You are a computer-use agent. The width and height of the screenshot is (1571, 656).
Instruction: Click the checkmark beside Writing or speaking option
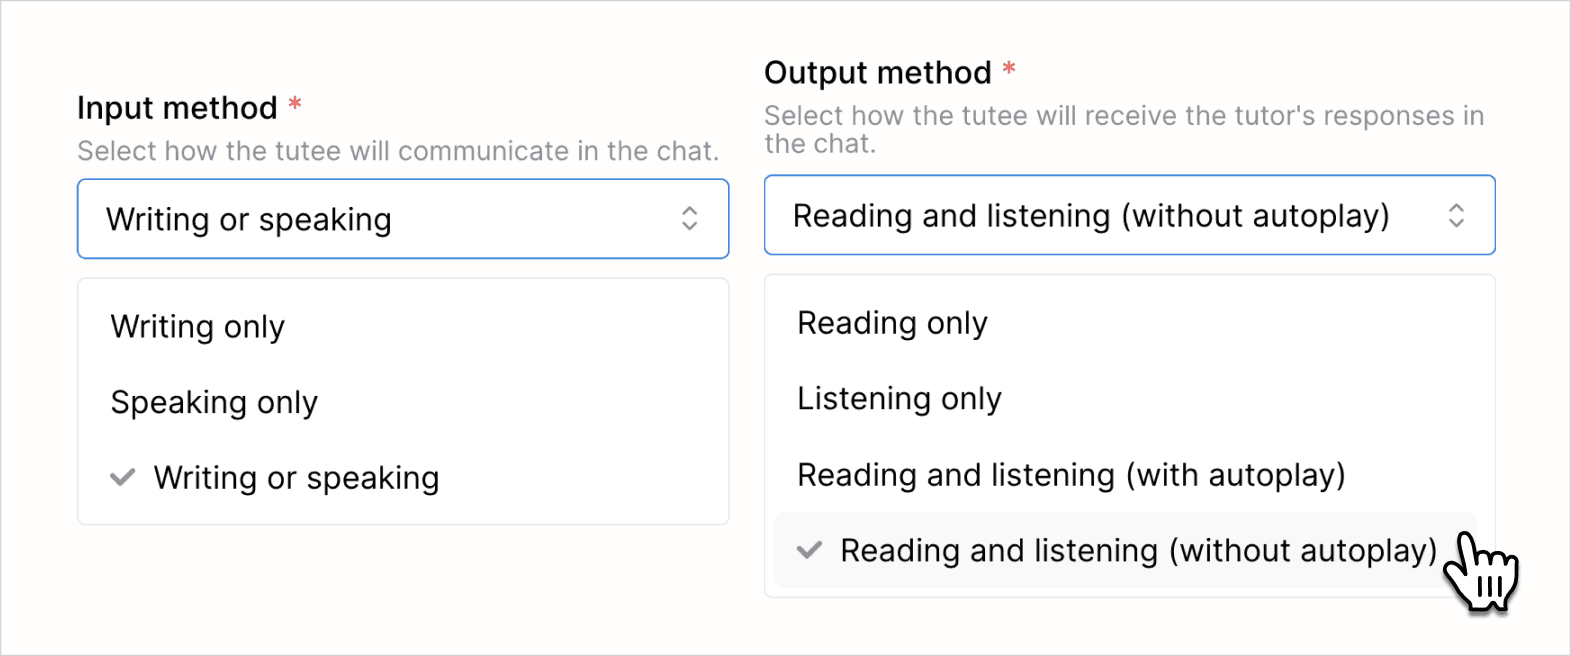coord(123,477)
